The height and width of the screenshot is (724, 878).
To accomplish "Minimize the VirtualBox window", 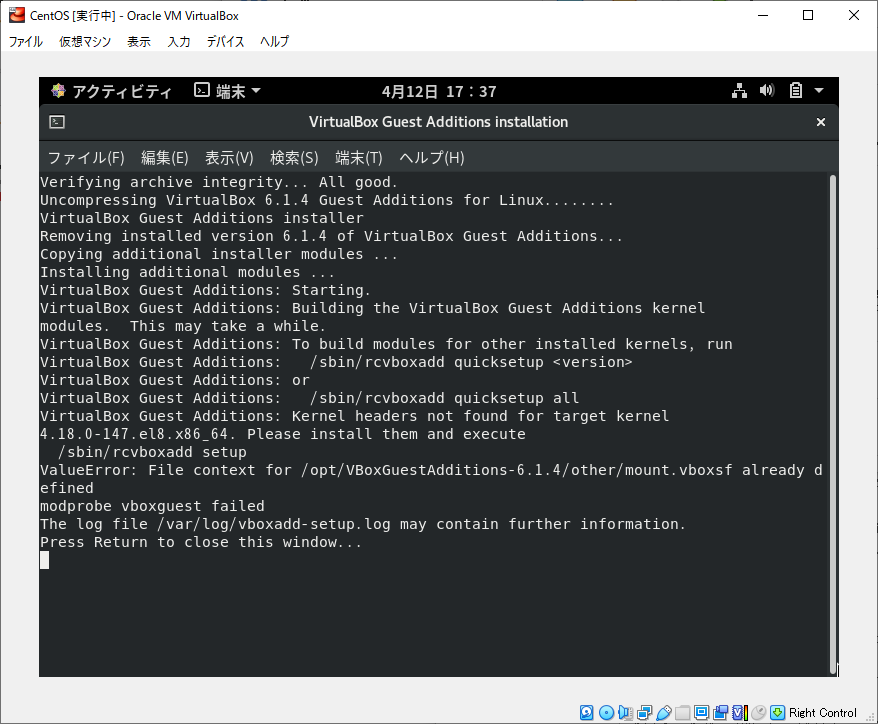I will click(x=763, y=15).
